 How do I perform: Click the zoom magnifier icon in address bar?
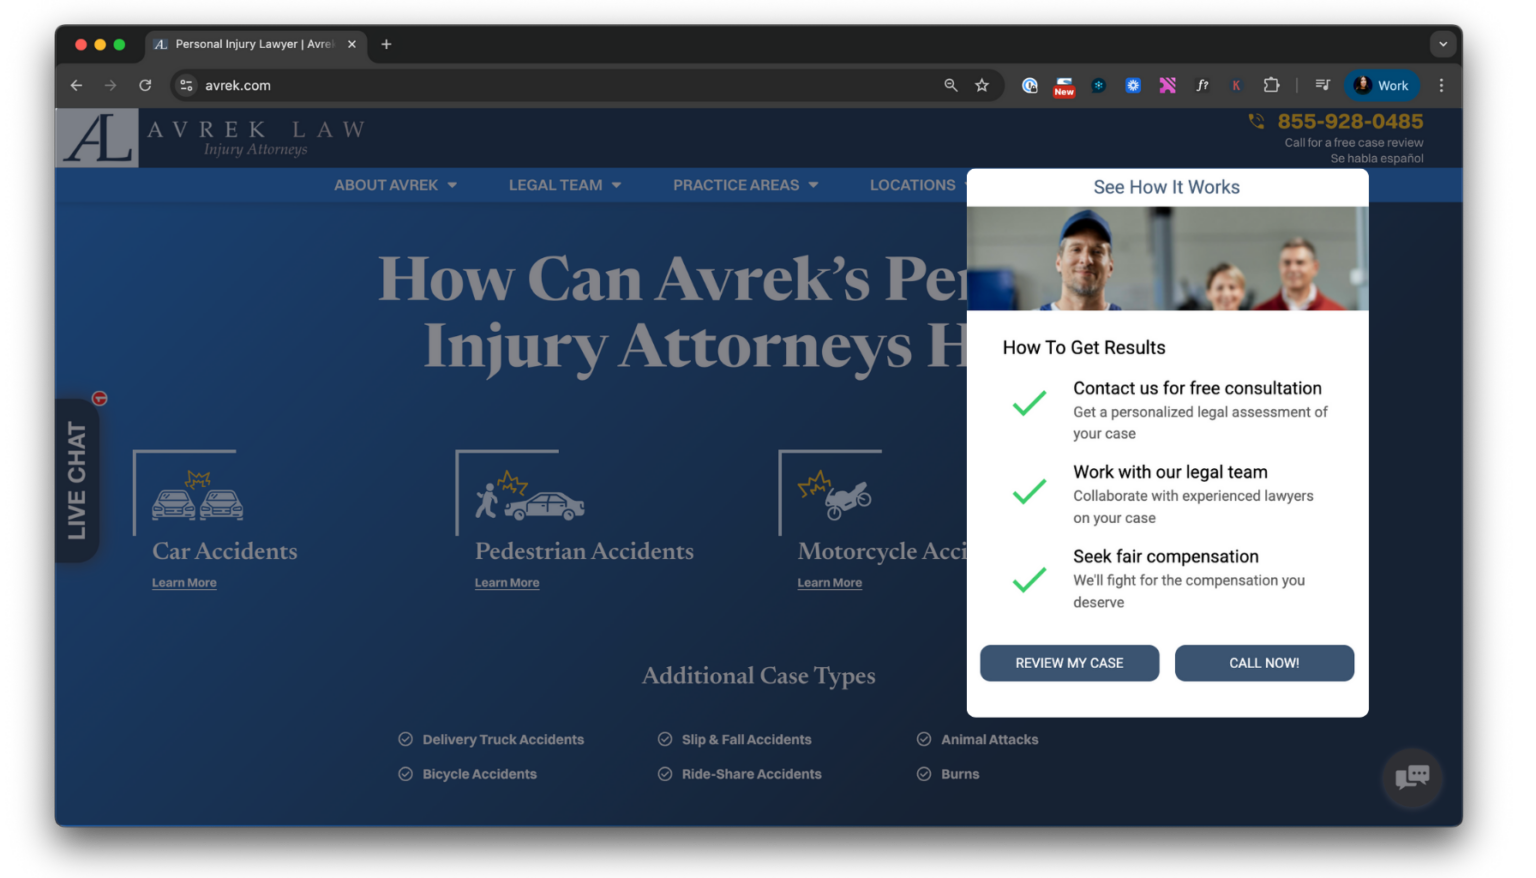tap(951, 86)
